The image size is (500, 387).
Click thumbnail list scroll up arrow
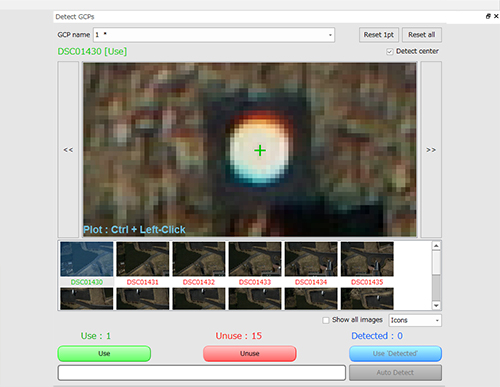(x=436, y=246)
